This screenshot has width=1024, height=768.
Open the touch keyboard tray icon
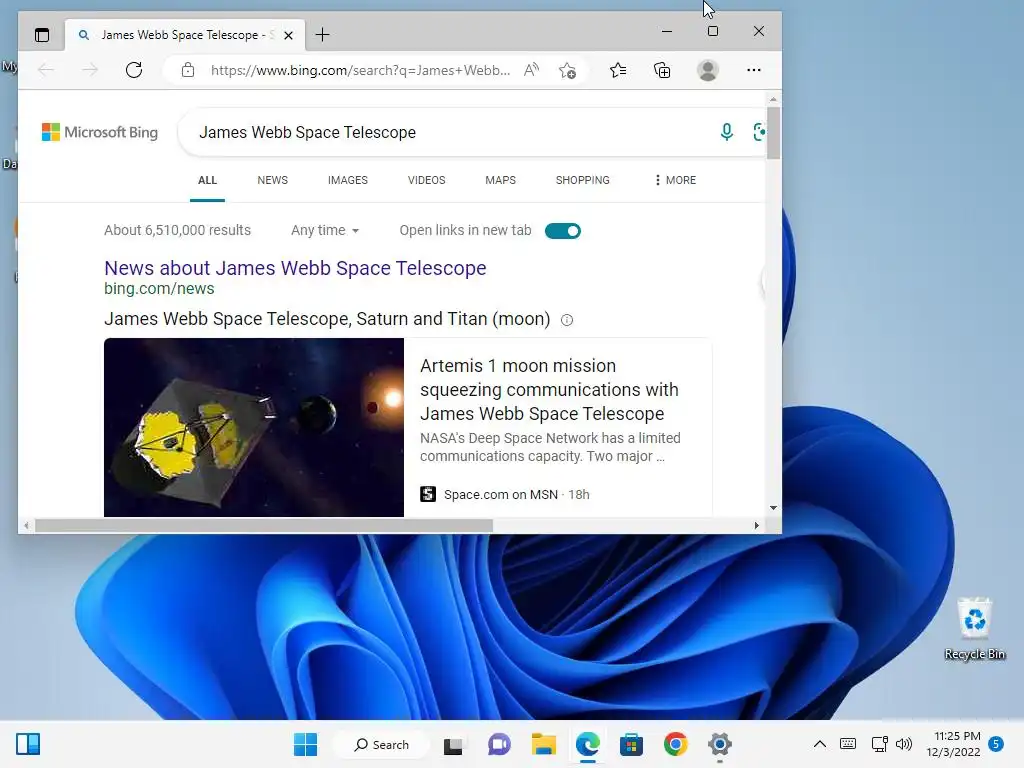(x=848, y=744)
